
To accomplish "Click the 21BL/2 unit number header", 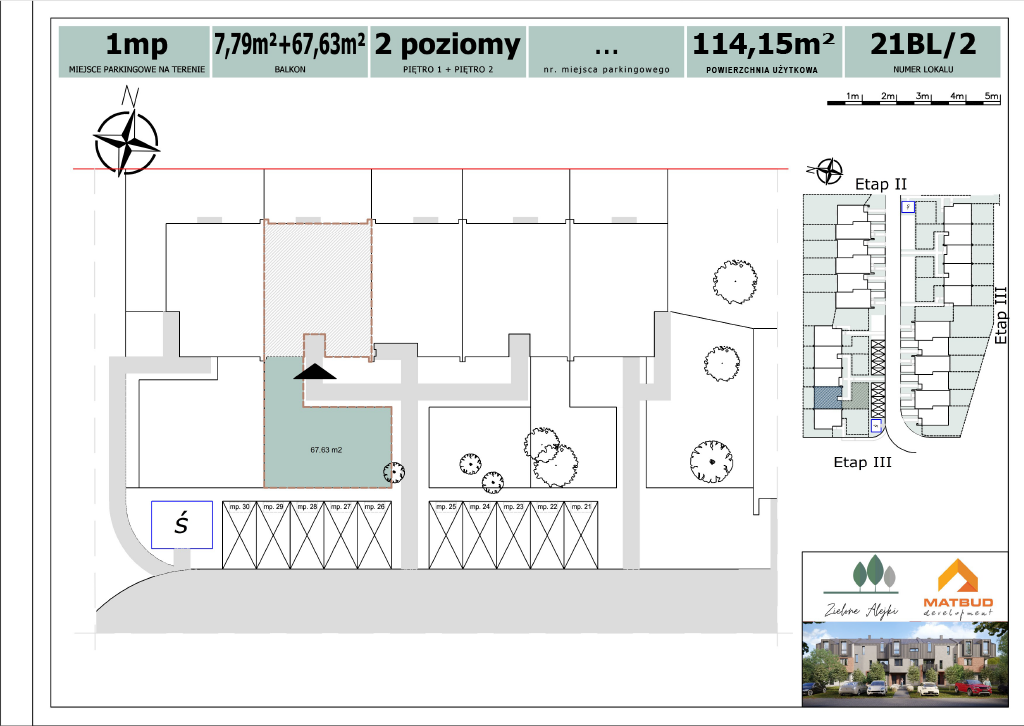I will point(922,52).
